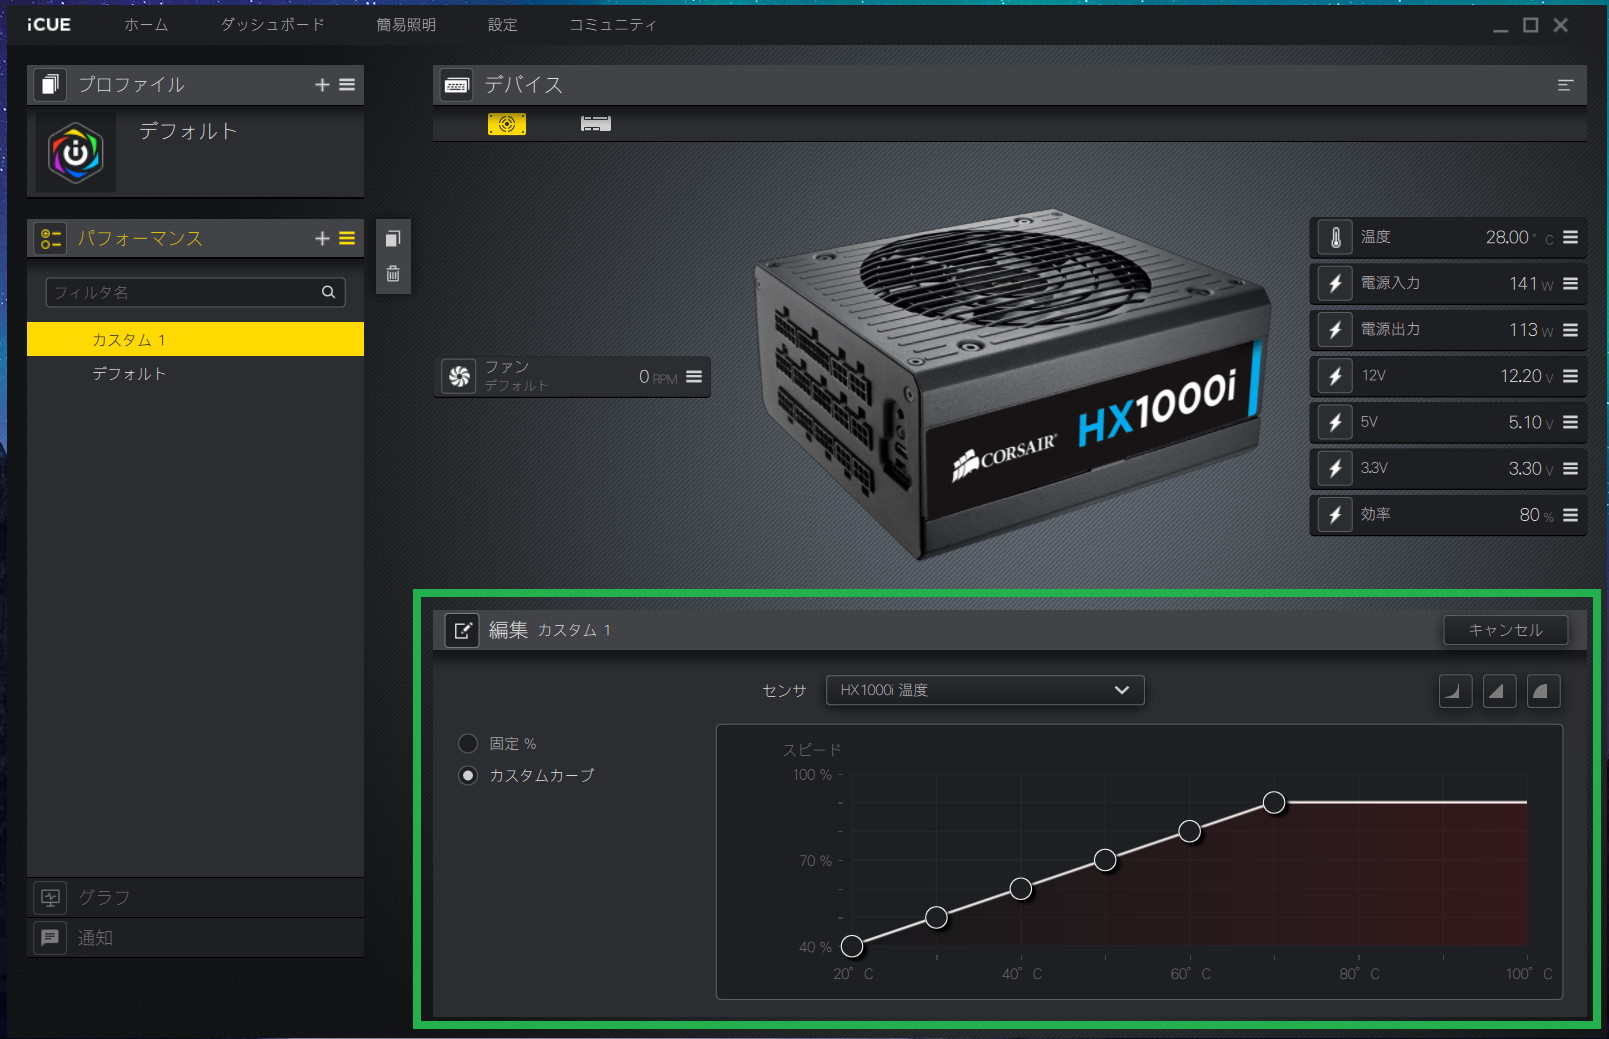Apply the quiet curve preset shape
Viewport: 1609px width, 1039px height.
(x=1455, y=691)
